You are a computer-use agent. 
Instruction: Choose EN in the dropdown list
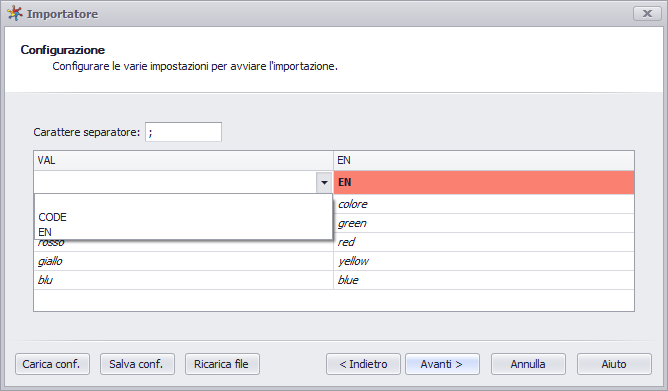45,232
